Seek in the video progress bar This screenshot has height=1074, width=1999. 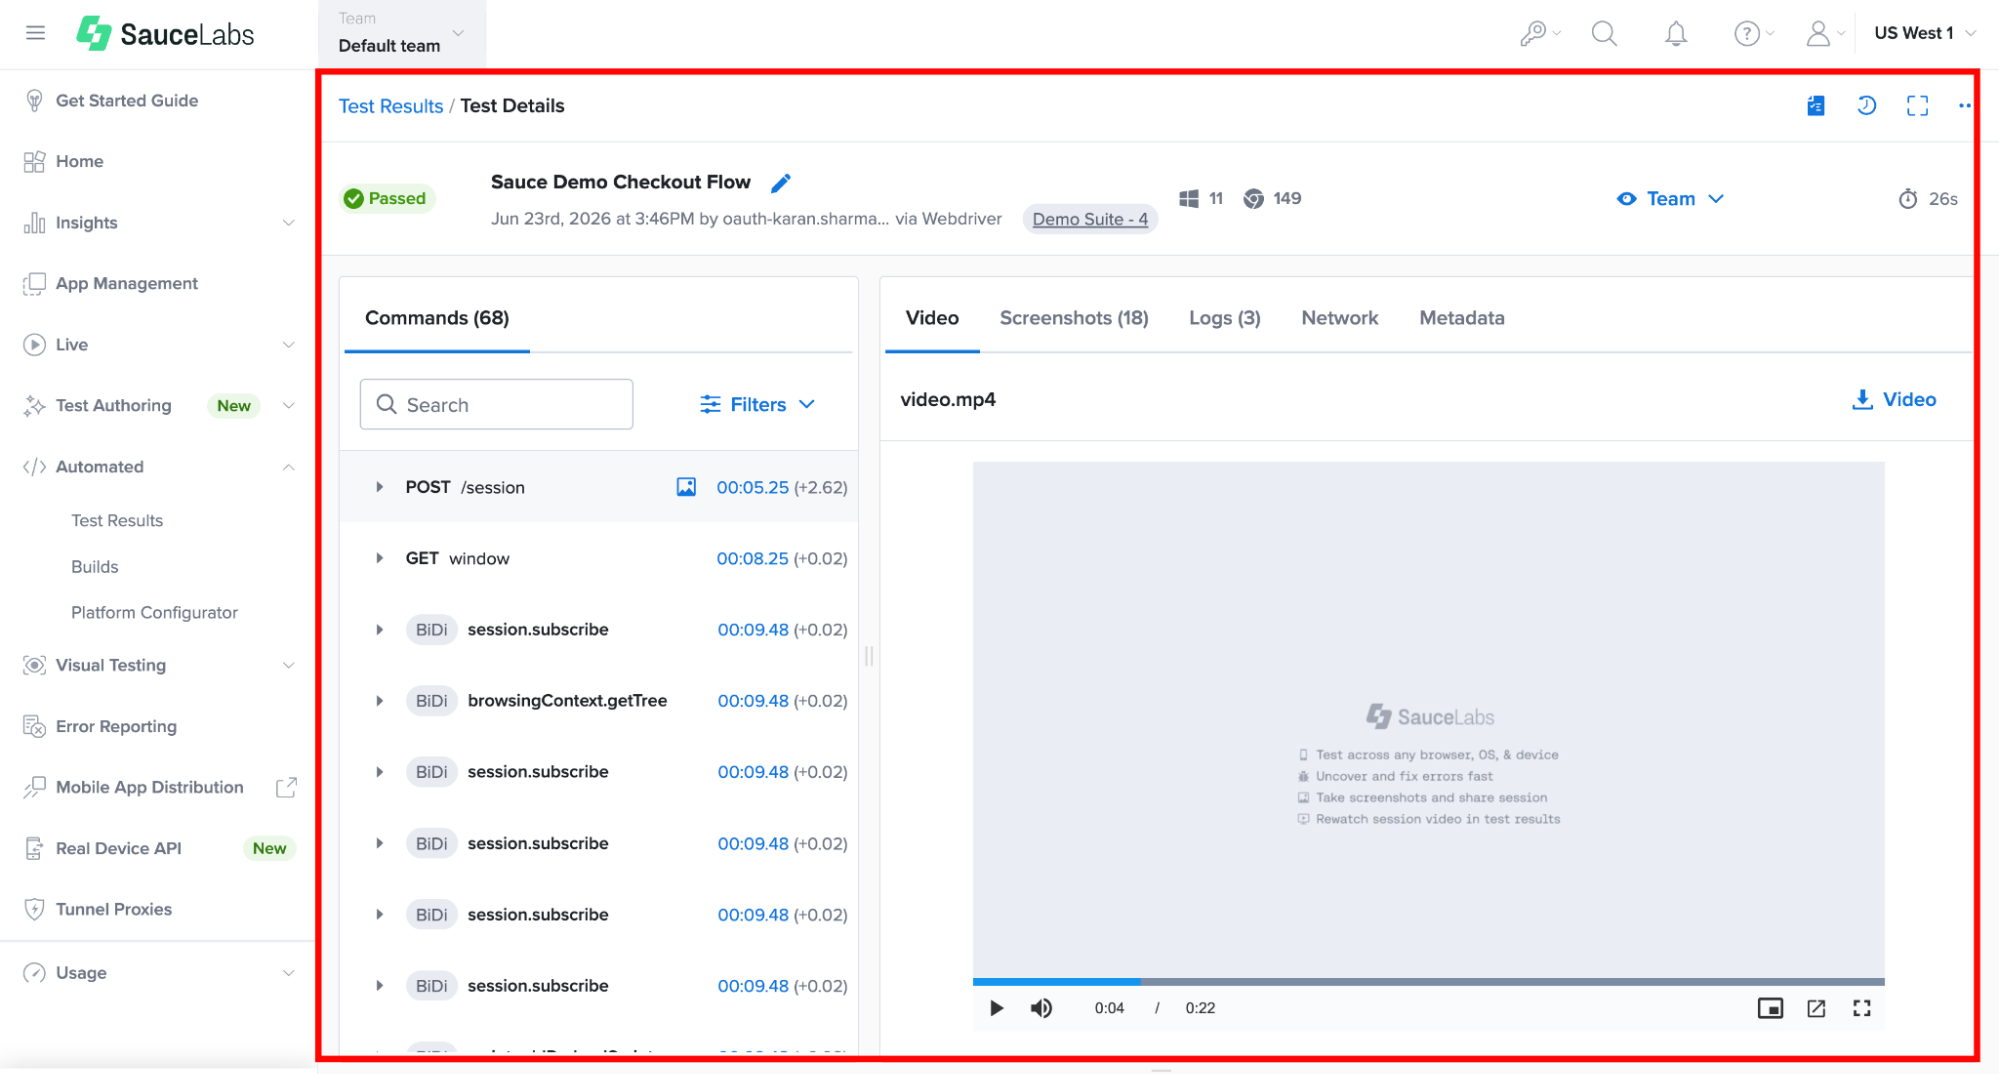click(x=1428, y=981)
